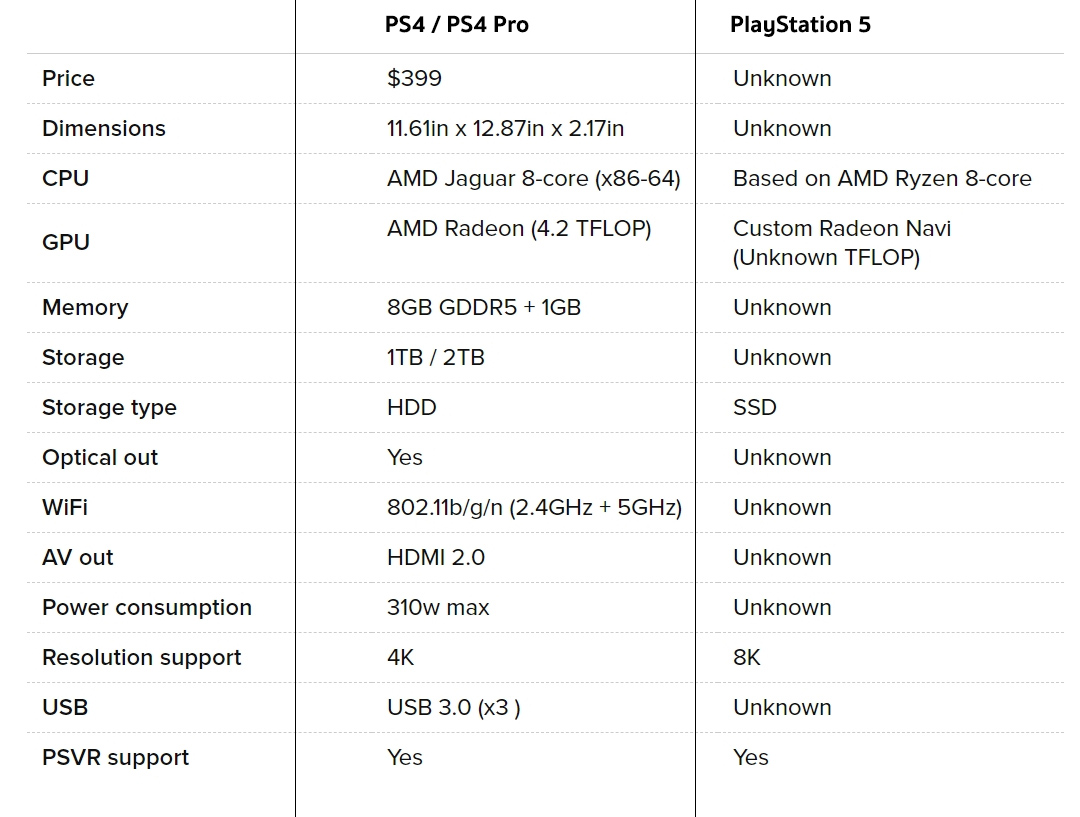This screenshot has width=1080, height=817.
Task: Select the HDMI 2.0 AV out cell
Action: point(436,557)
